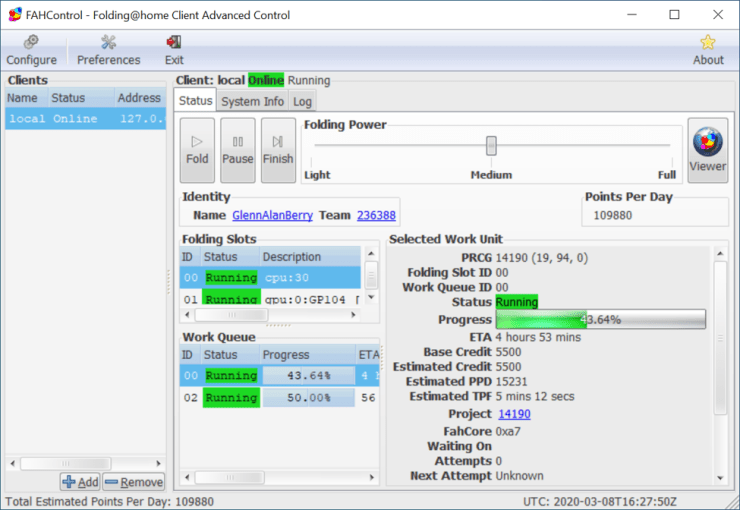Click the UTC timestamp in status bar

(x=600, y=502)
